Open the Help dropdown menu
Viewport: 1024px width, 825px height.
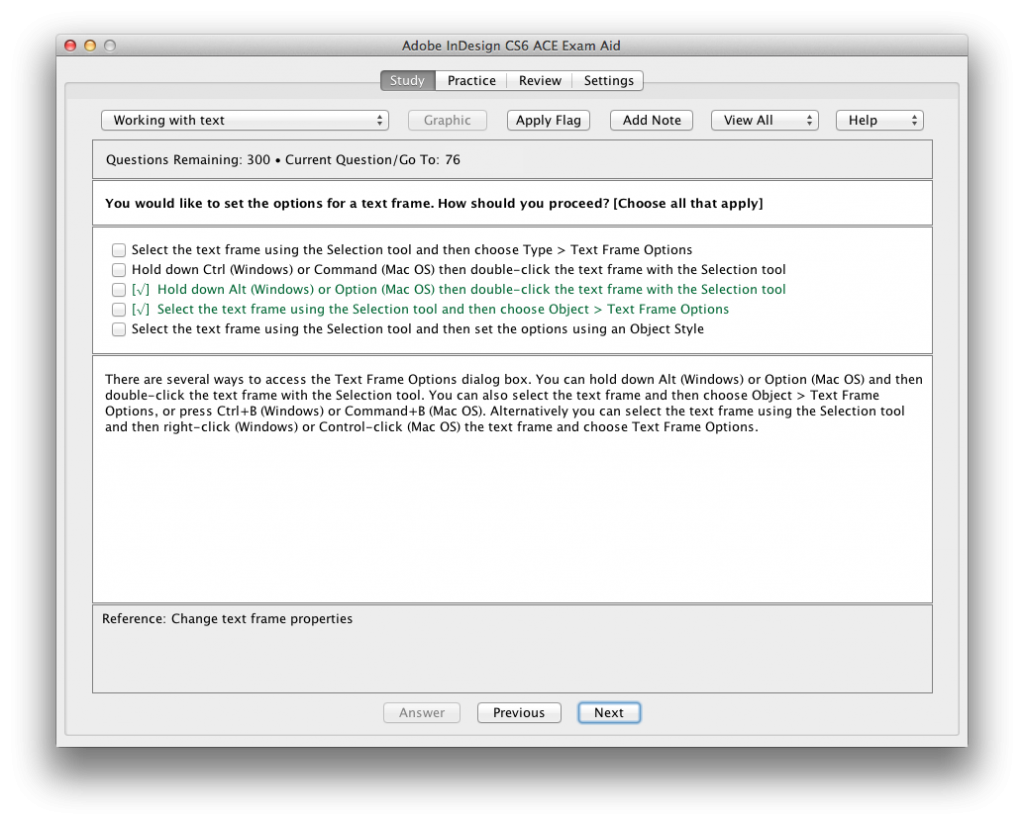[x=879, y=120]
